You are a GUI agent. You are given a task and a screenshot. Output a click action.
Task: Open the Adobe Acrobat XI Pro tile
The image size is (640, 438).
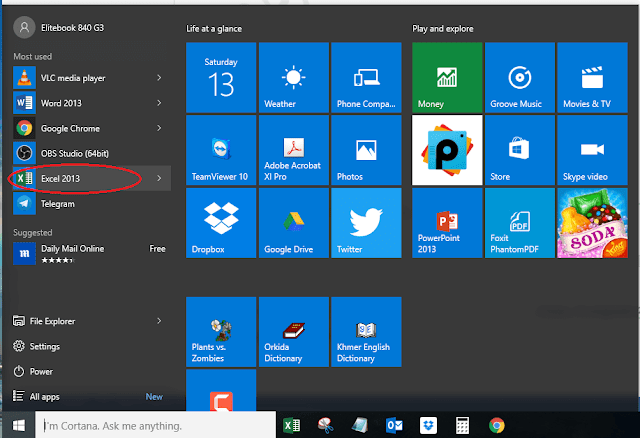coord(293,150)
